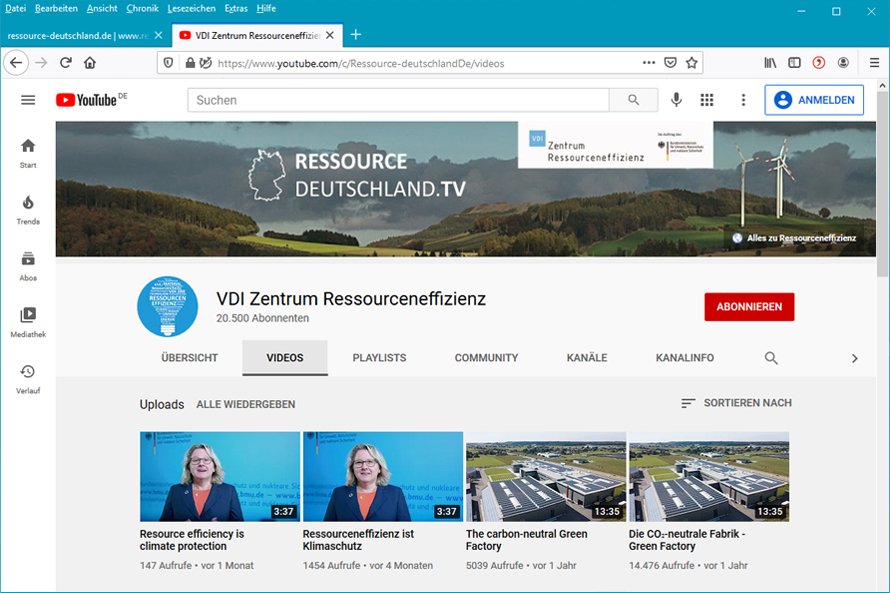
Task: View site security padlock details
Action: point(190,63)
